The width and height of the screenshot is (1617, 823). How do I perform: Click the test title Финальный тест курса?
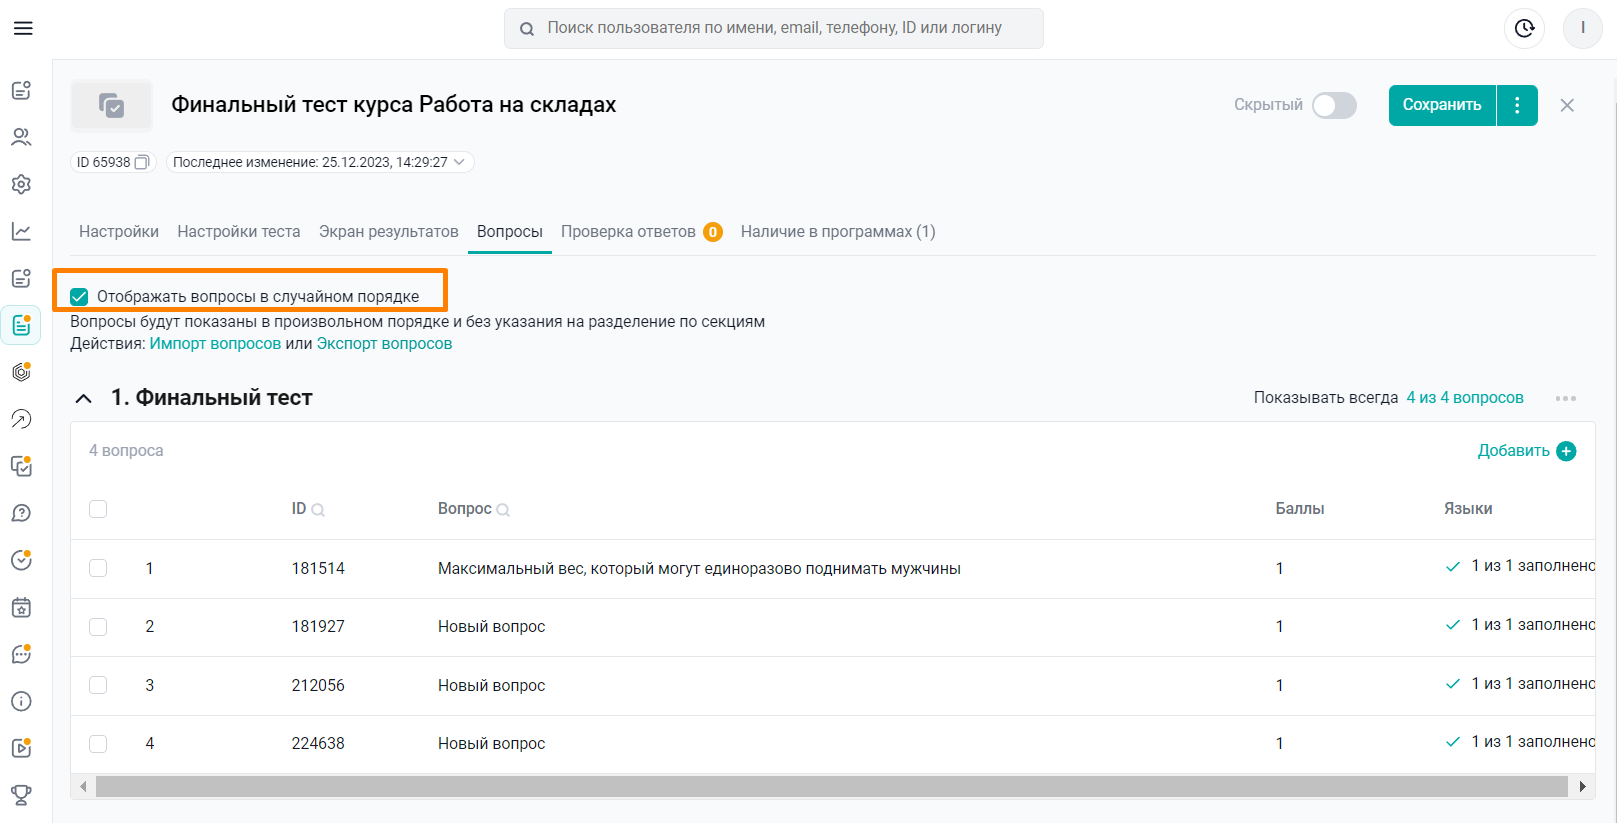click(x=393, y=105)
